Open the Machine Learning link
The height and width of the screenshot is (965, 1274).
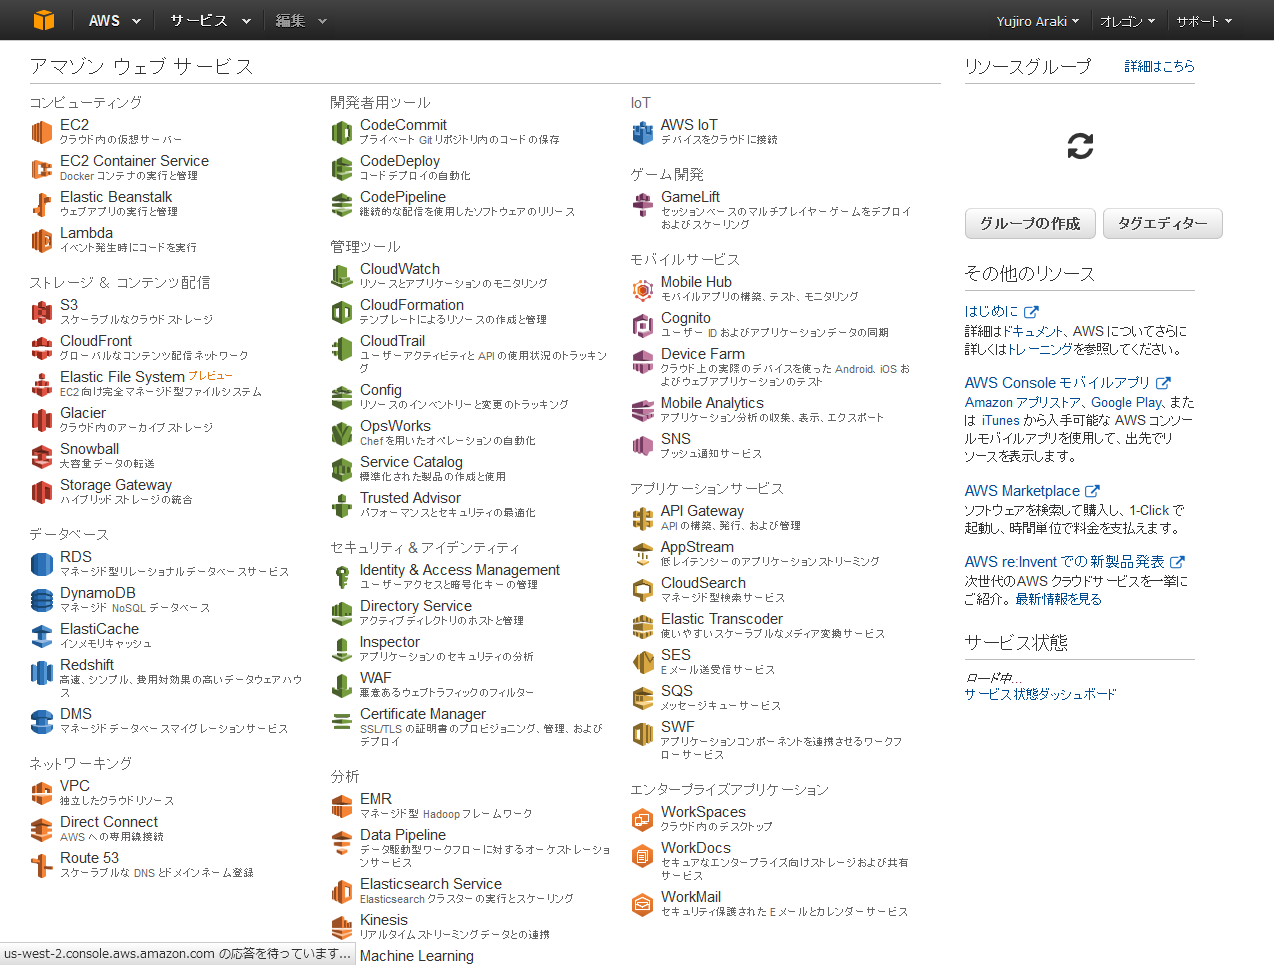pos(417,956)
